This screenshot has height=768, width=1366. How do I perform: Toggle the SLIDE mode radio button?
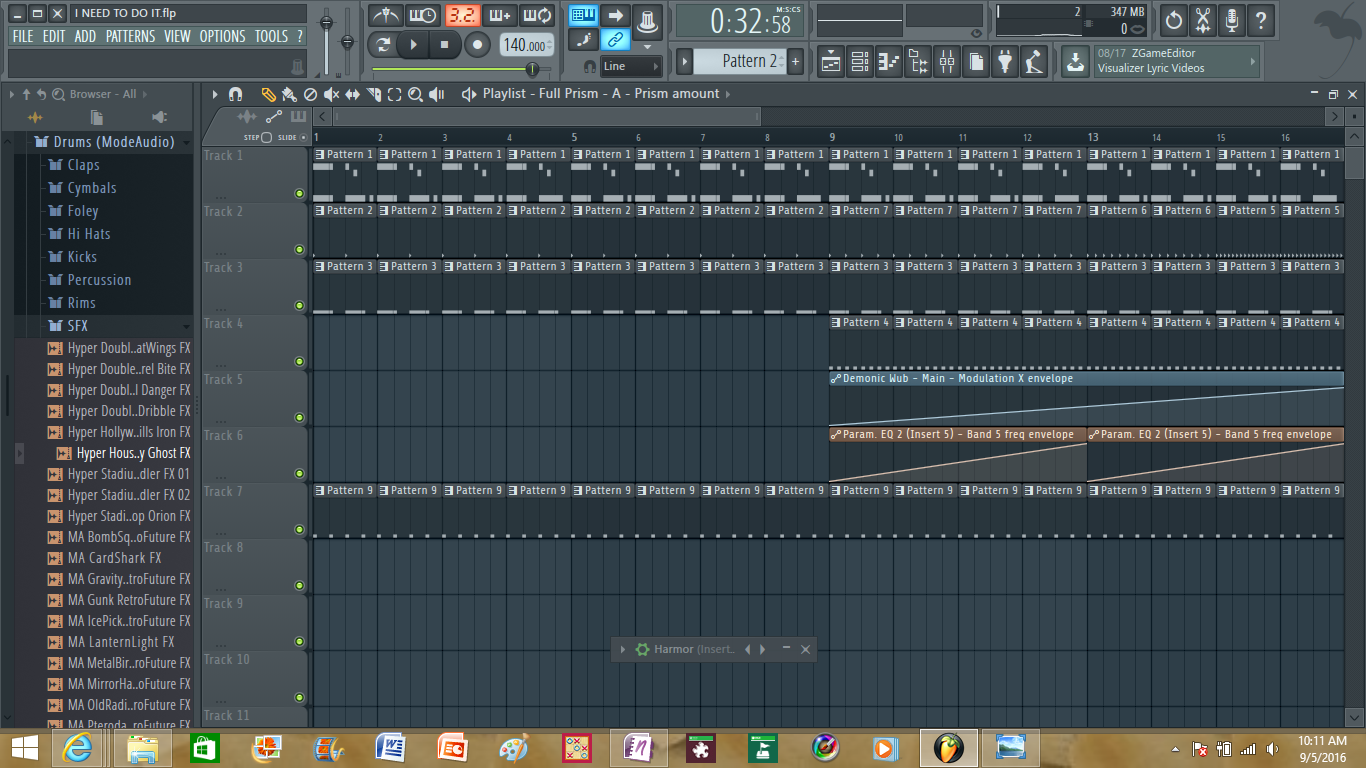pyautogui.click(x=304, y=137)
